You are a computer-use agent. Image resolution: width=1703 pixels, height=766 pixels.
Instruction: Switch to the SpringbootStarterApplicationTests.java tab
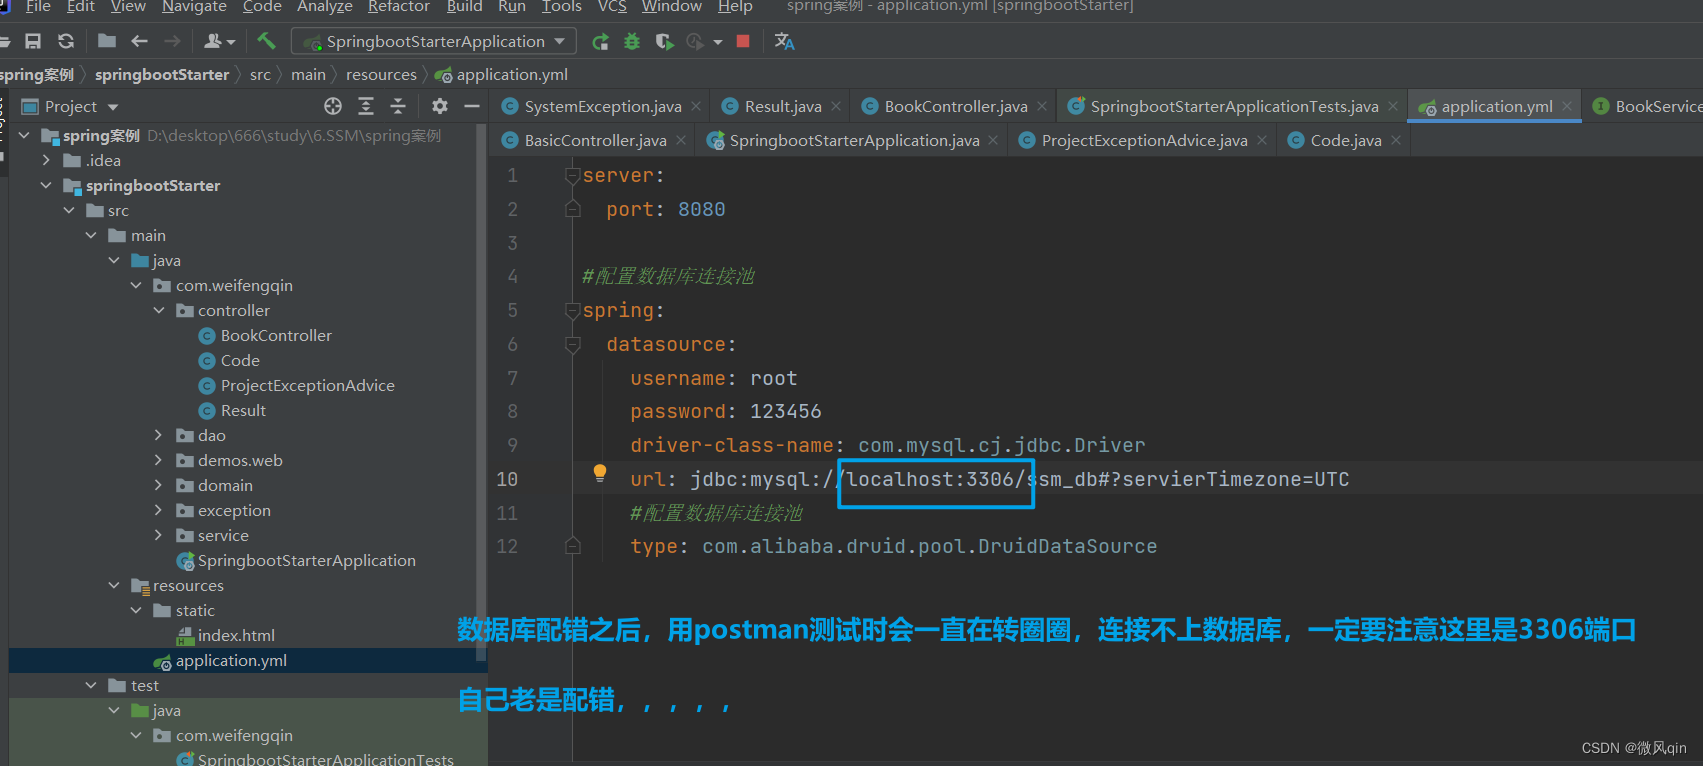pos(1233,106)
